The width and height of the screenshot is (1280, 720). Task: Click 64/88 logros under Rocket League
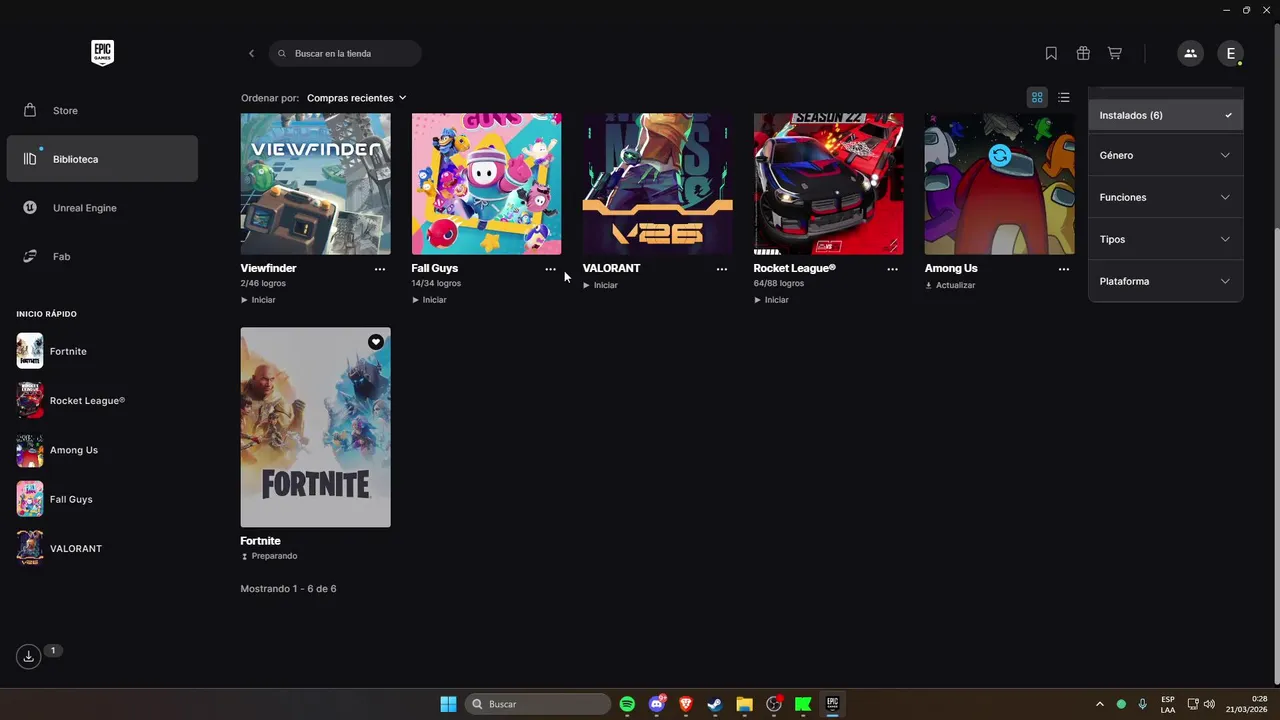coord(779,284)
